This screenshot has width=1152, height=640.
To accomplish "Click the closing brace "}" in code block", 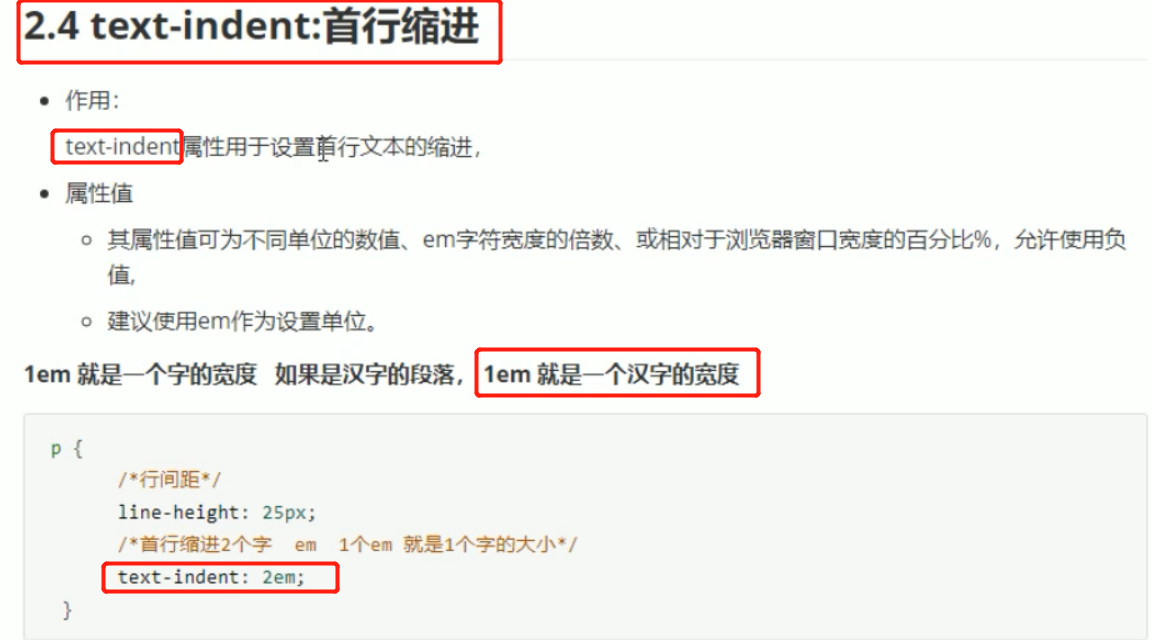I will click(x=67, y=610).
